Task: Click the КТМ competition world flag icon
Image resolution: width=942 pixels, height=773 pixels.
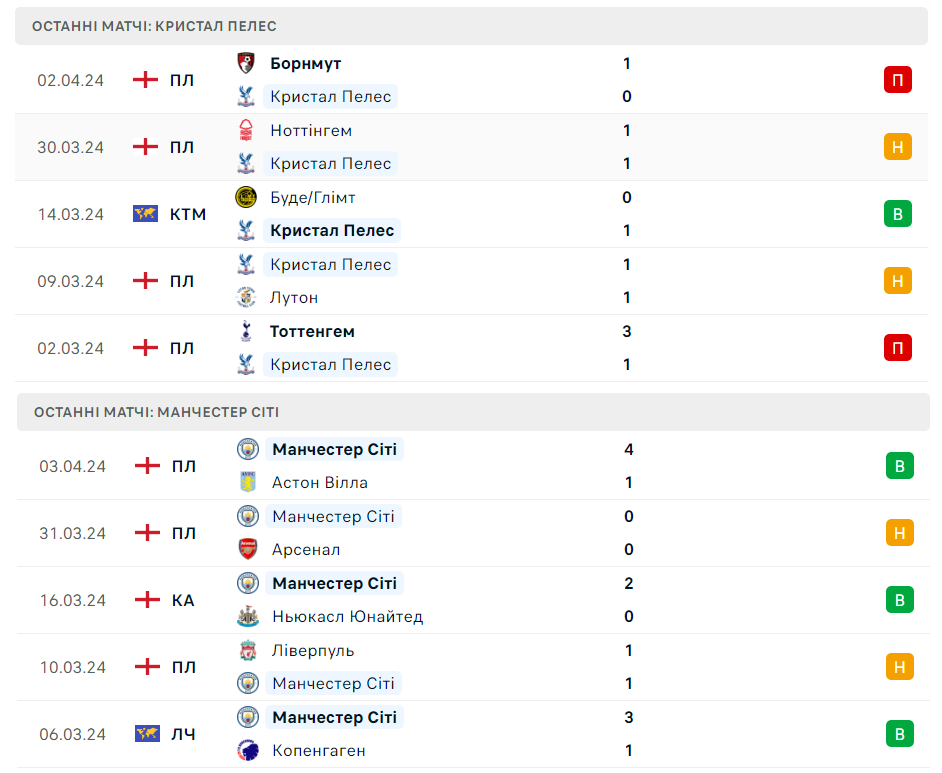Action: (146, 214)
